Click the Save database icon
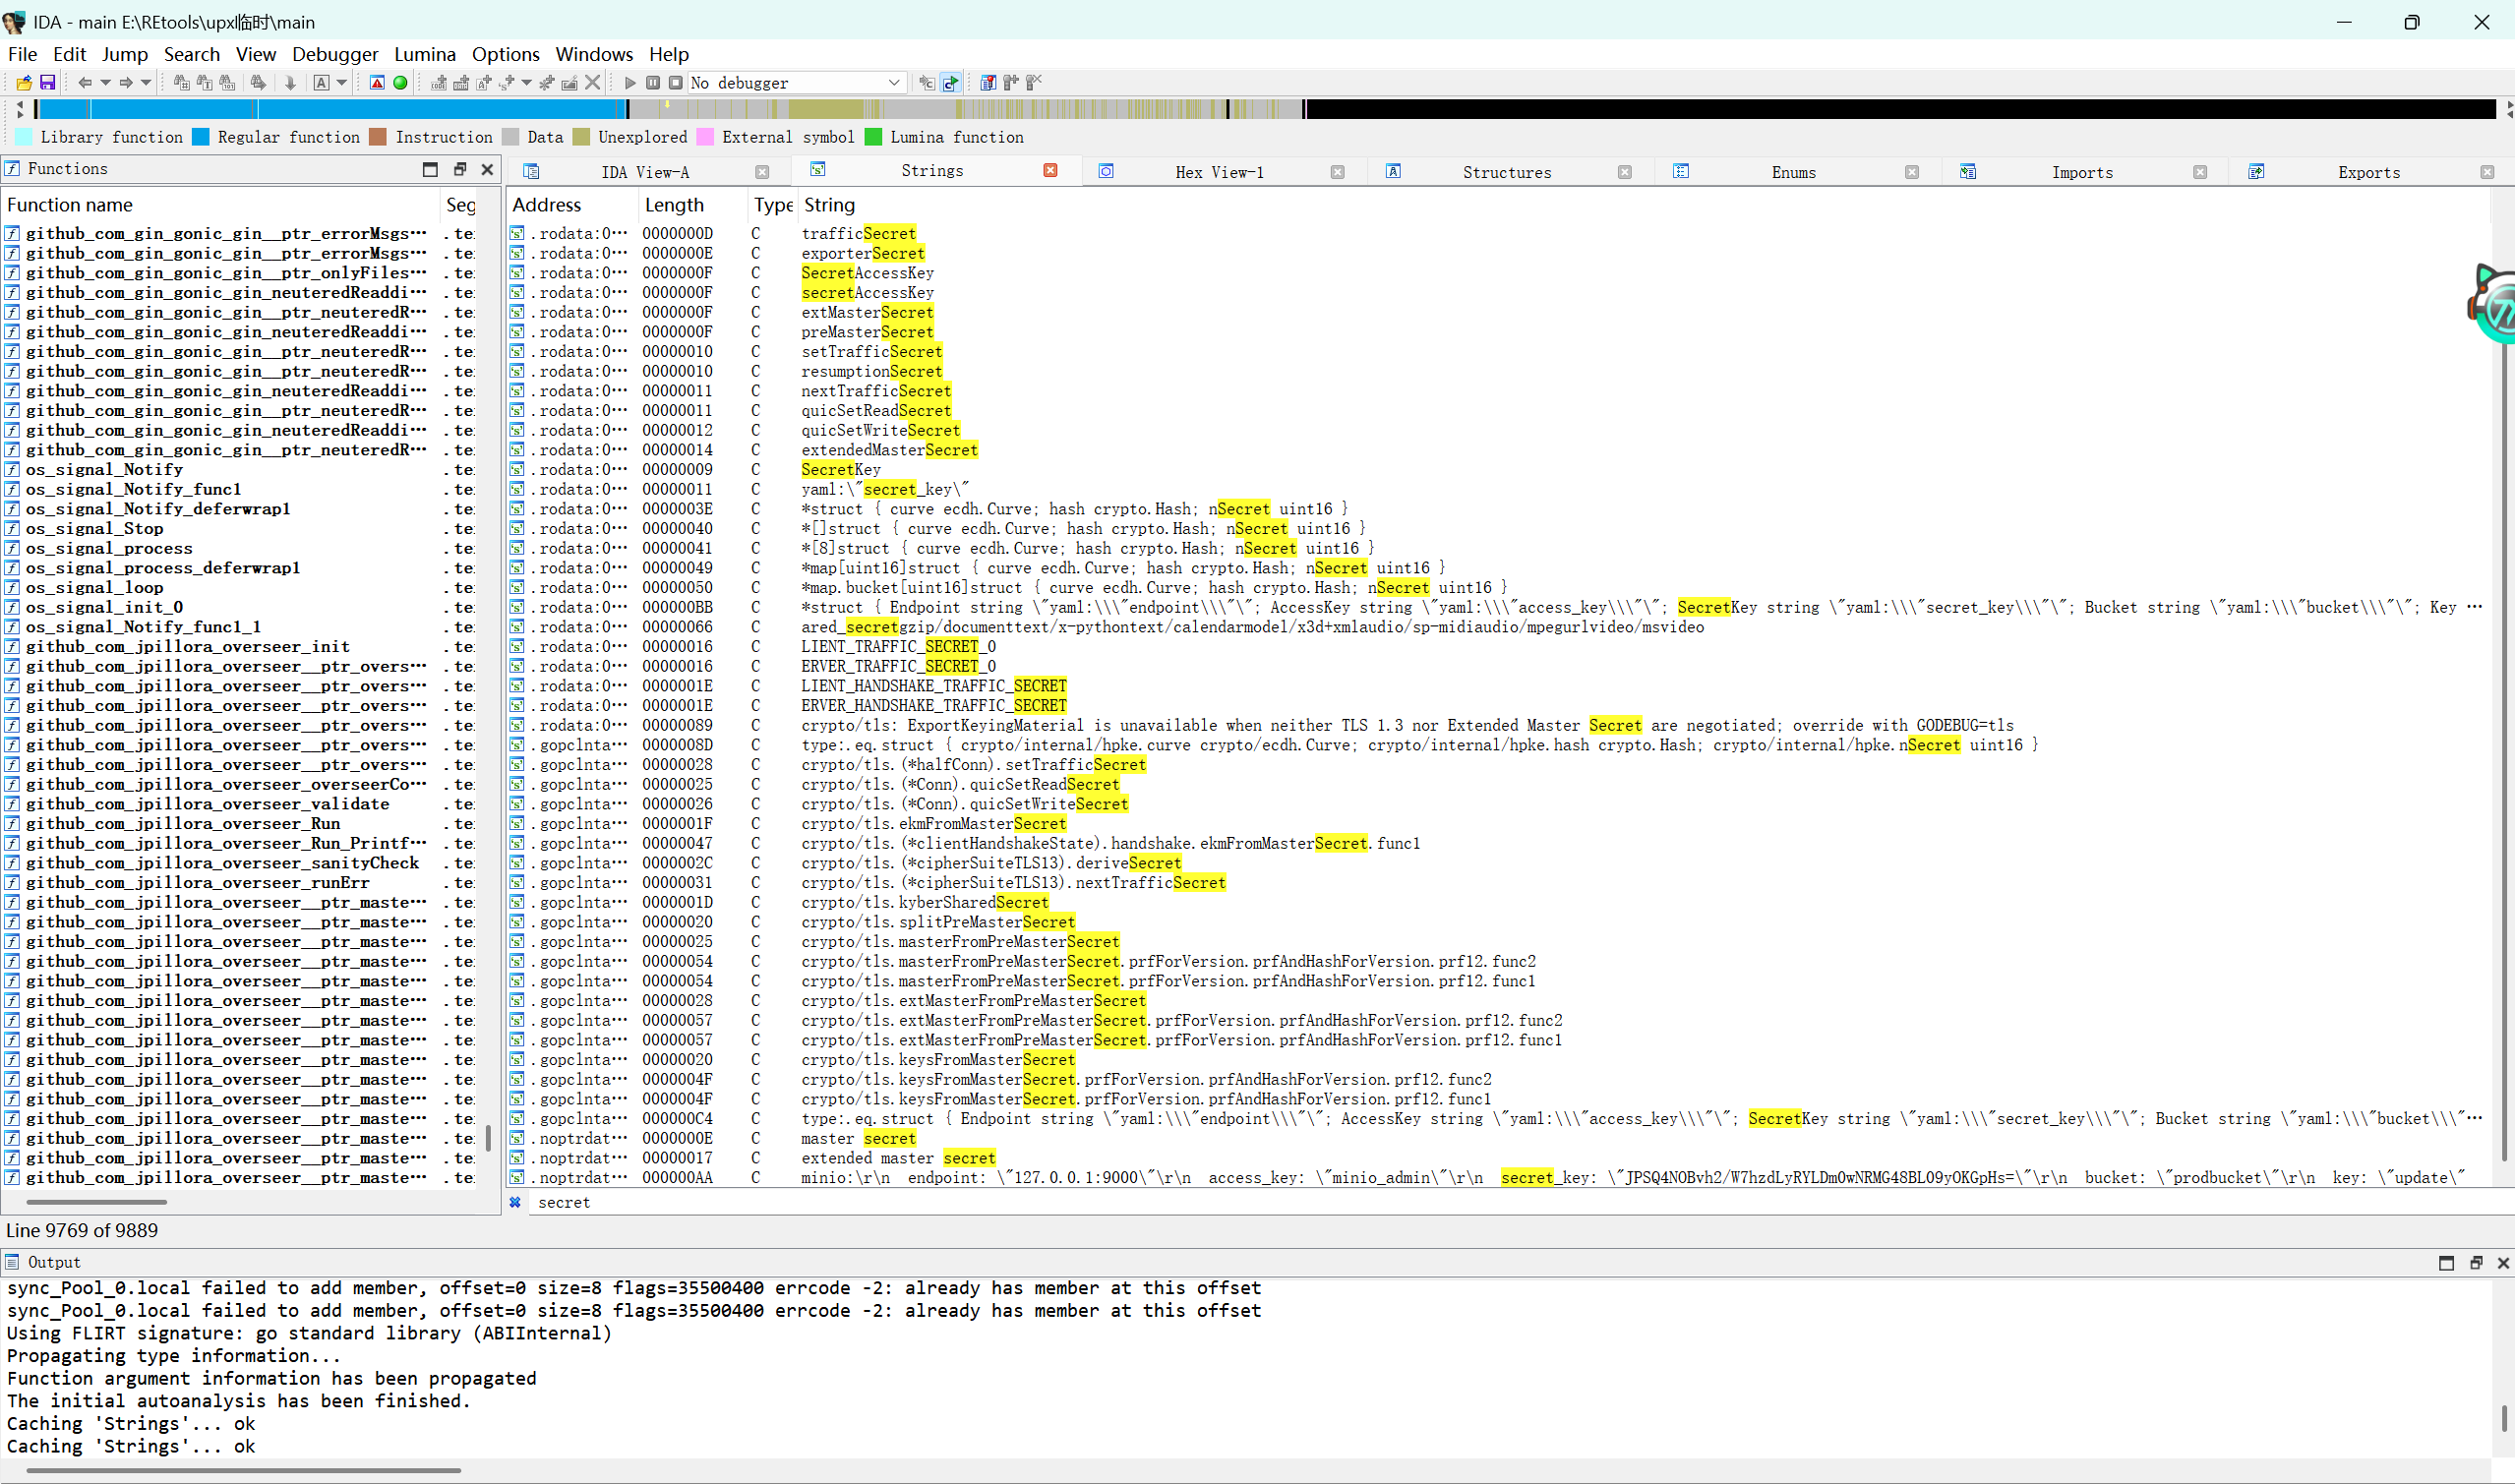Viewport: 2515px width, 1484px height. pos(47,83)
